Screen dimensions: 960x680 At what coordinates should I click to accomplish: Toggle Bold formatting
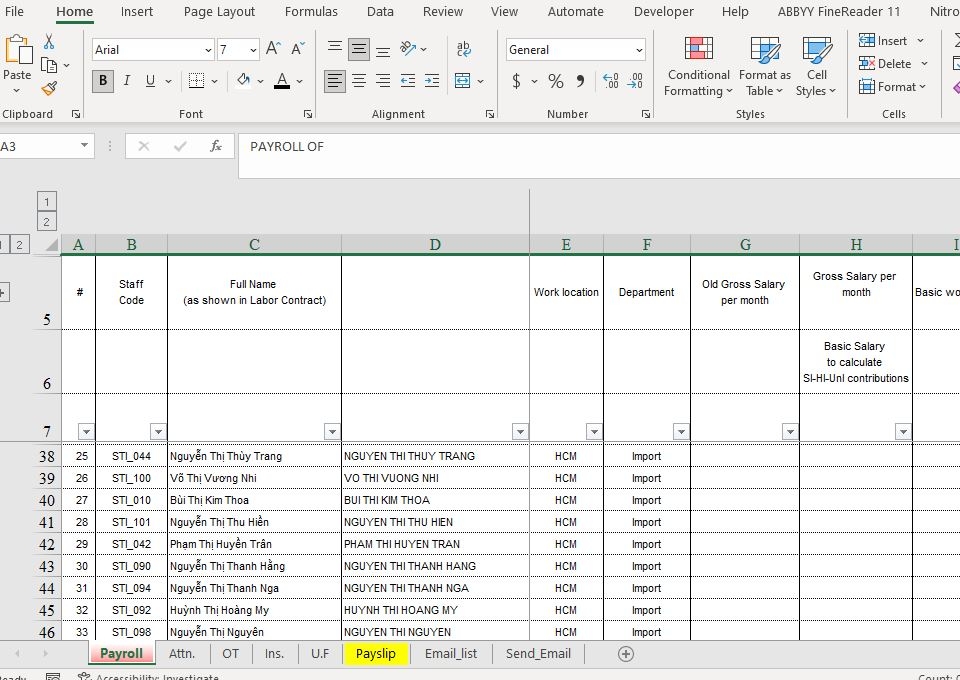click(103, 81)
